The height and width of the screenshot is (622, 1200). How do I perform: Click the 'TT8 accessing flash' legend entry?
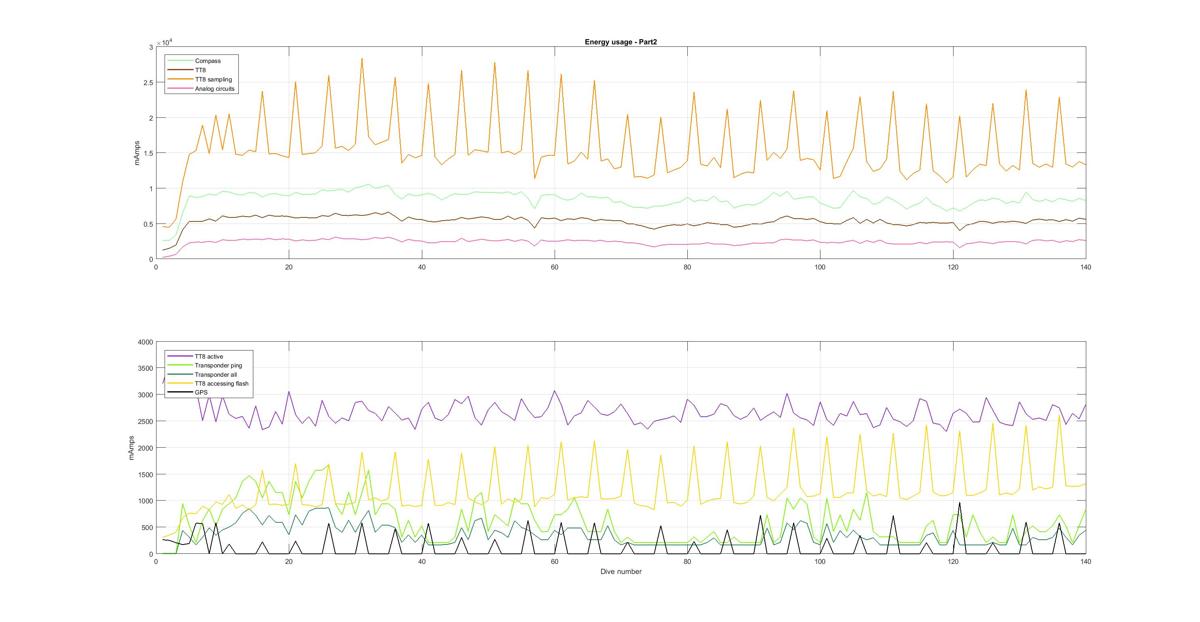[x=222, y=384]
